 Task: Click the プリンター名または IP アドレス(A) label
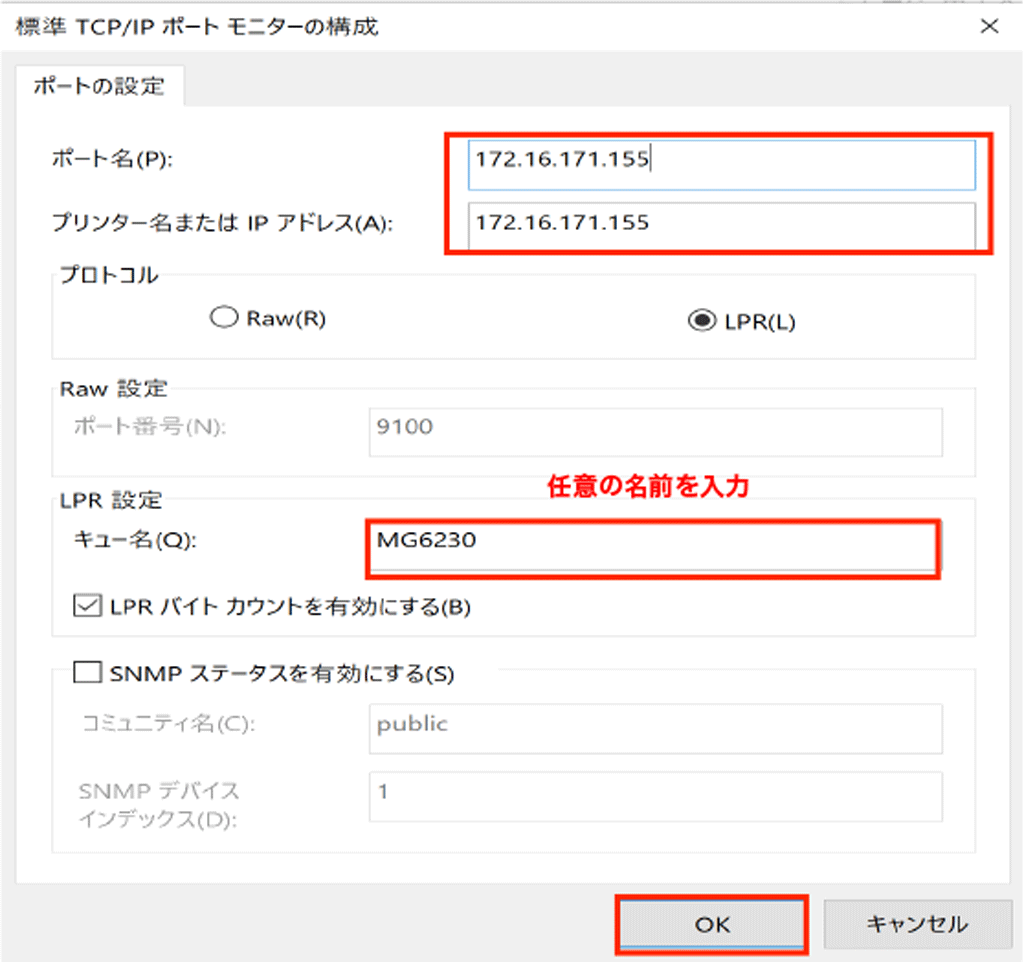222,224
